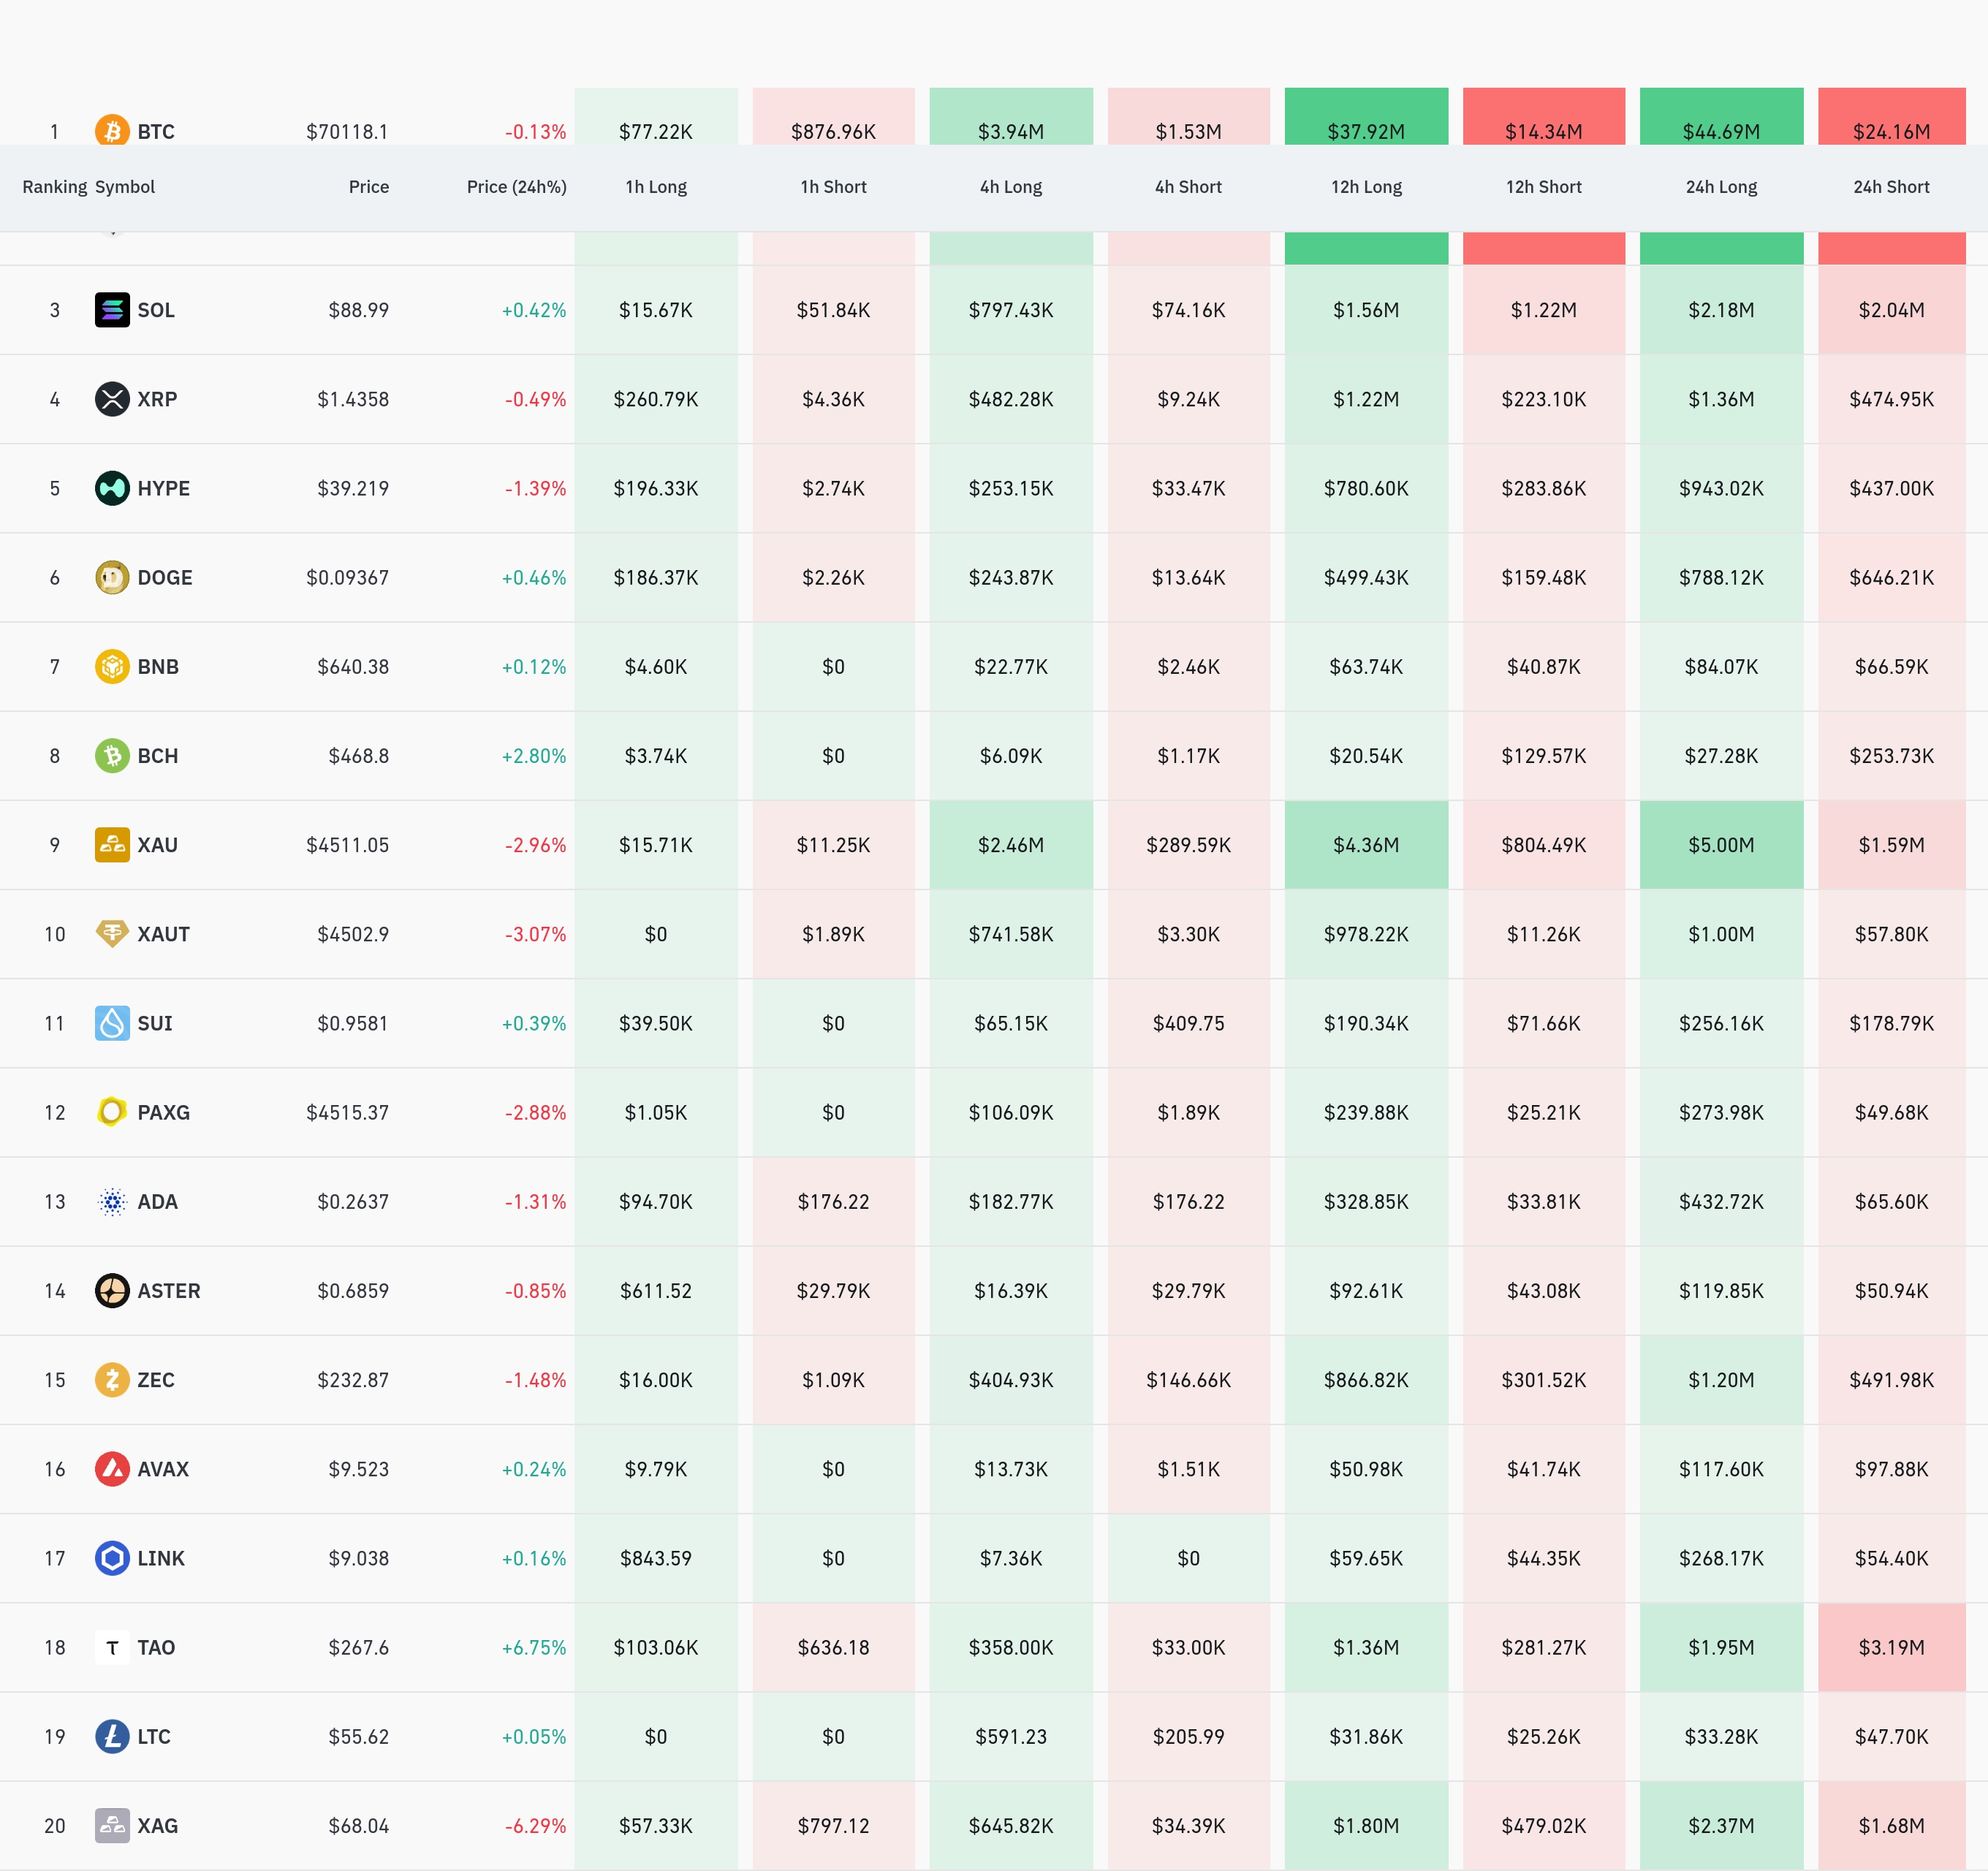Viewport: 1988px width, 1871px height.
Task: Sort by 1h Long column header
Action: click(656, 187)
